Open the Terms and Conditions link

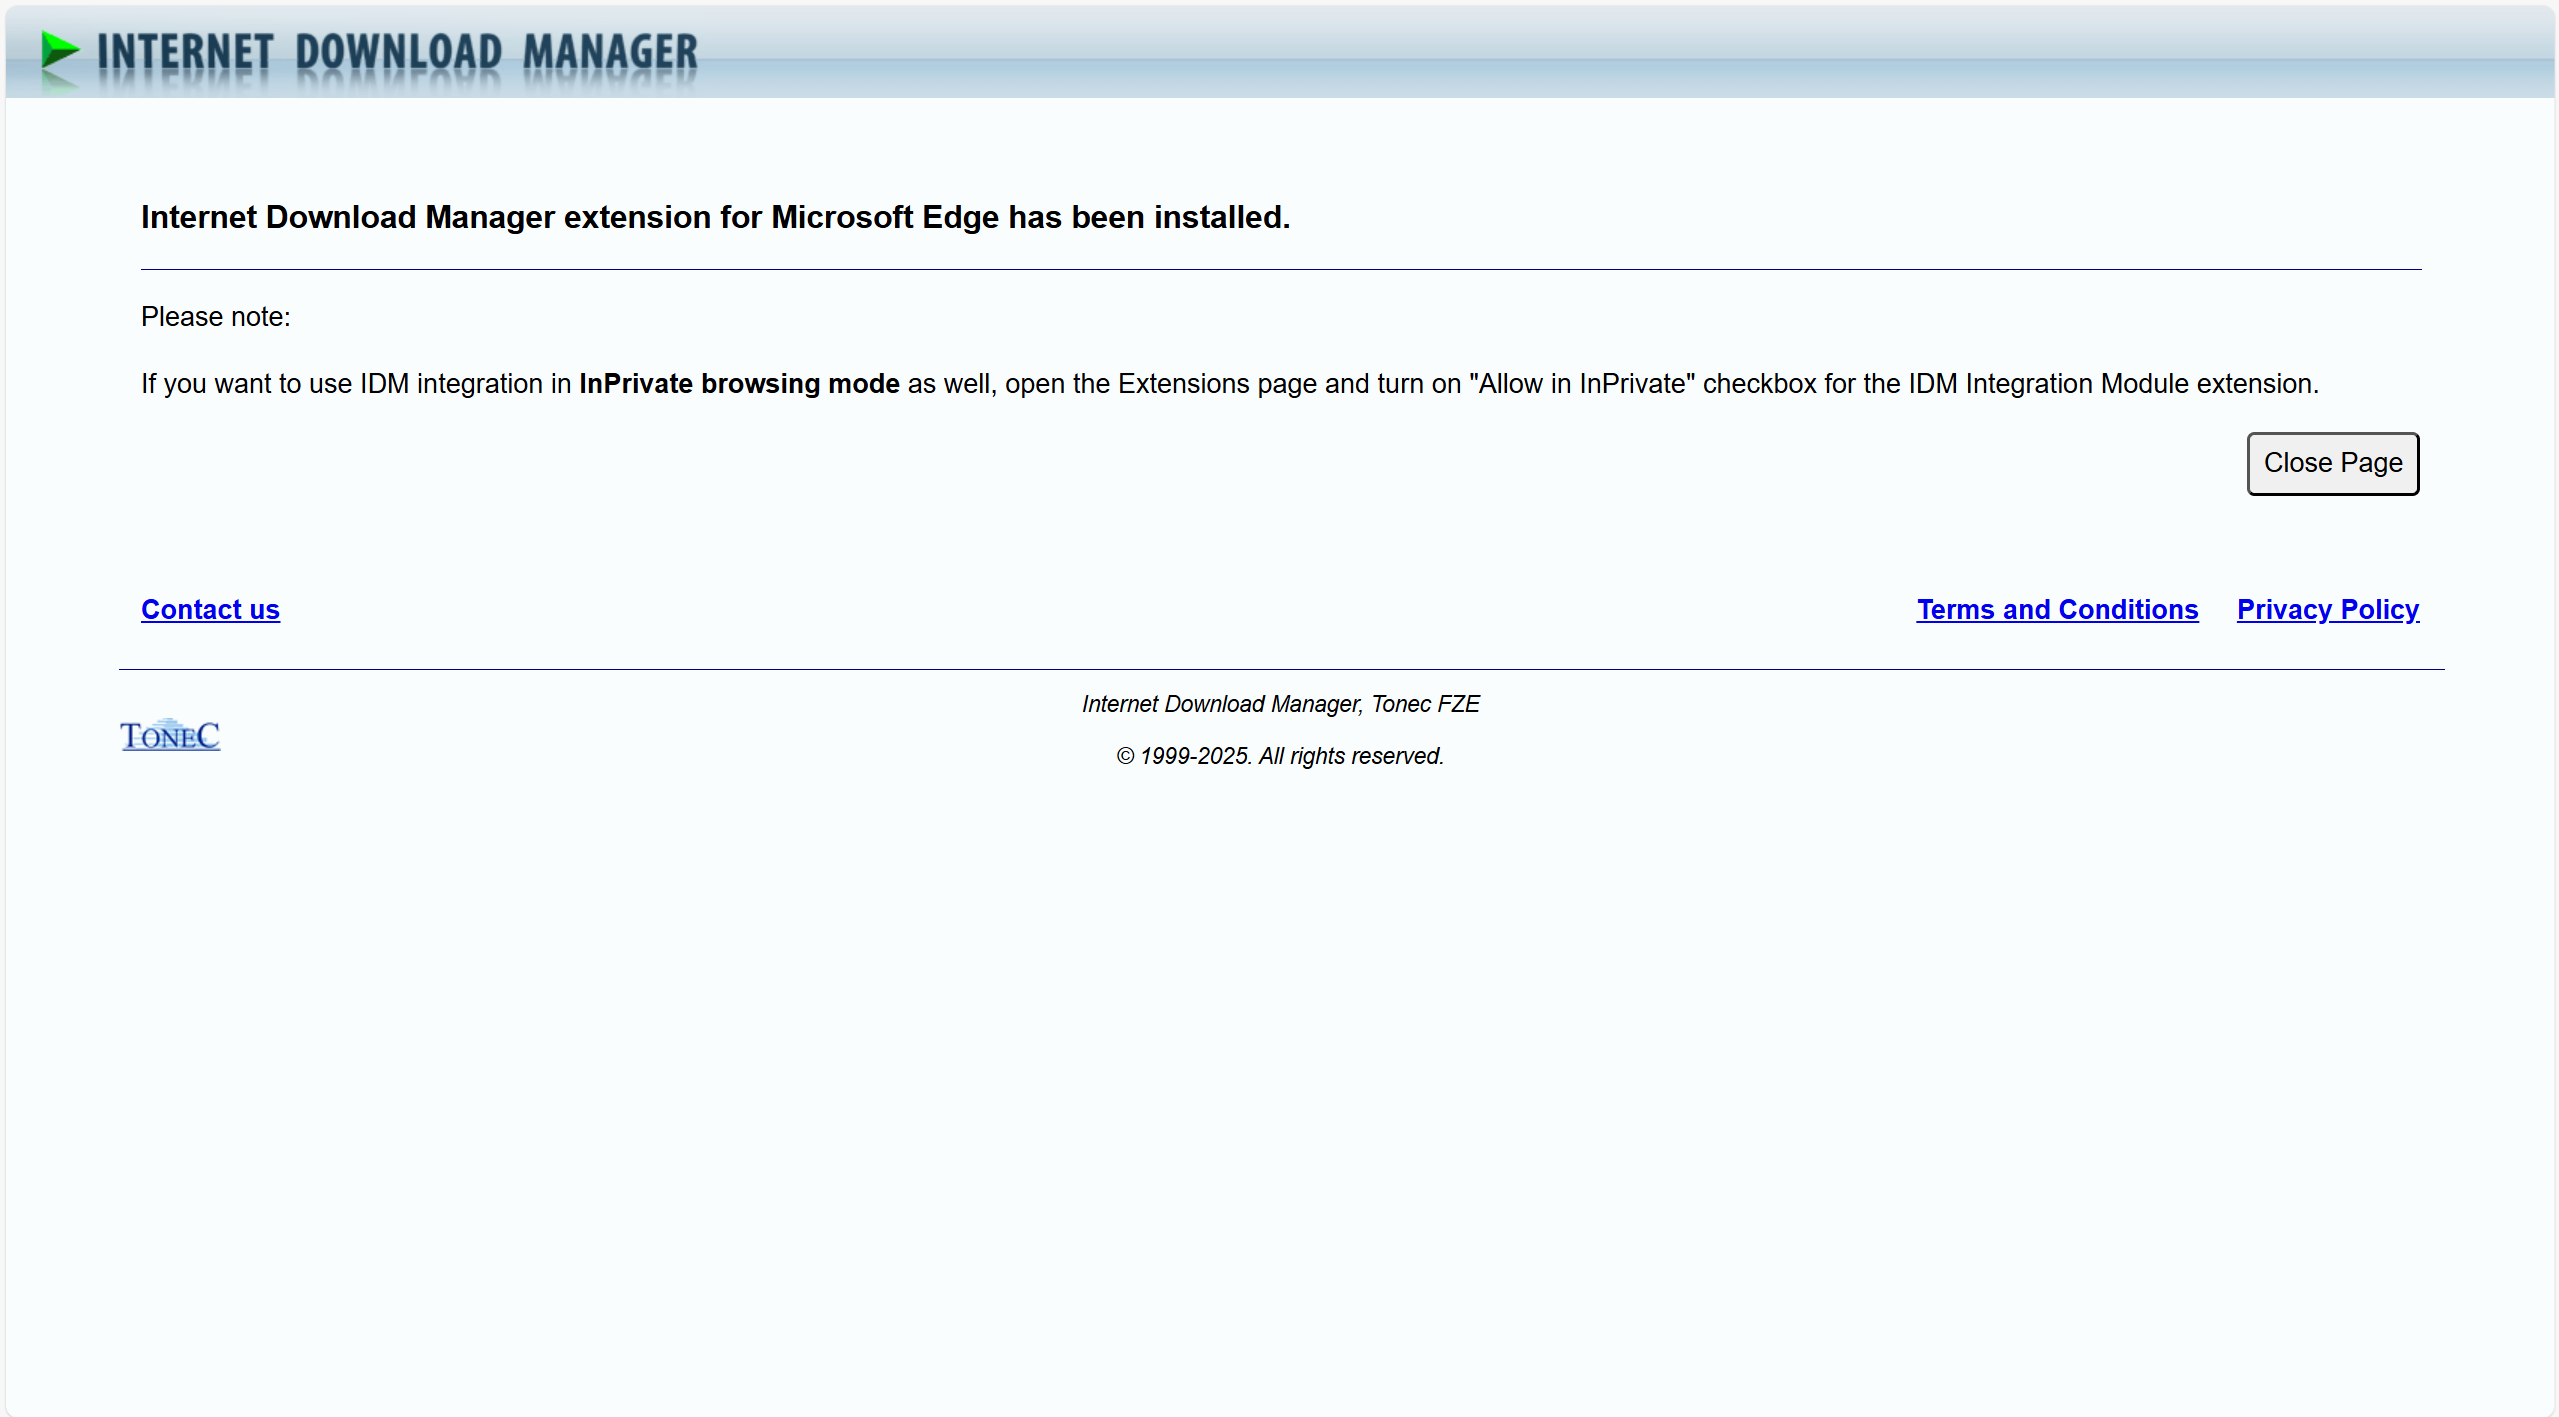(x=2057, y=610)
